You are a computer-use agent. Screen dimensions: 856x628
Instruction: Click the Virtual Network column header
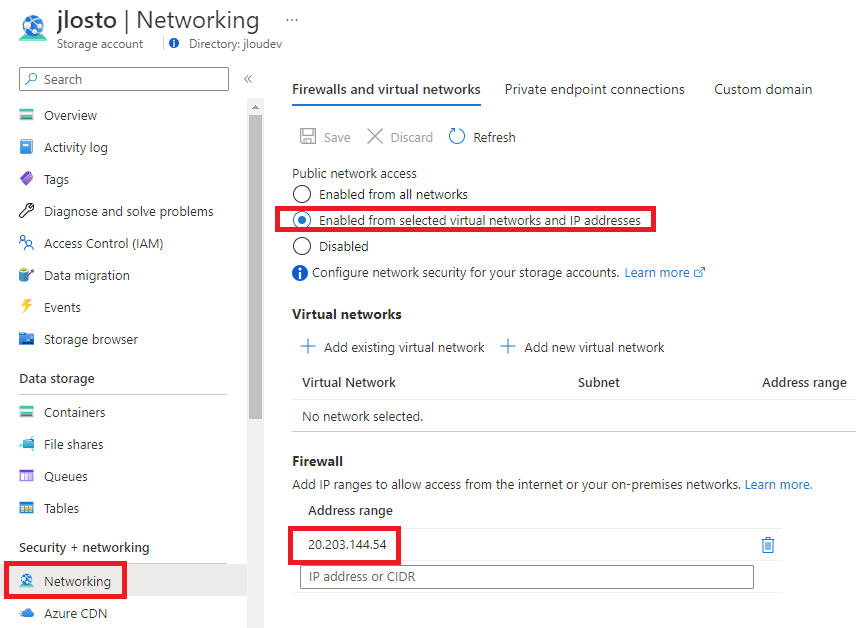pos(349,382)
